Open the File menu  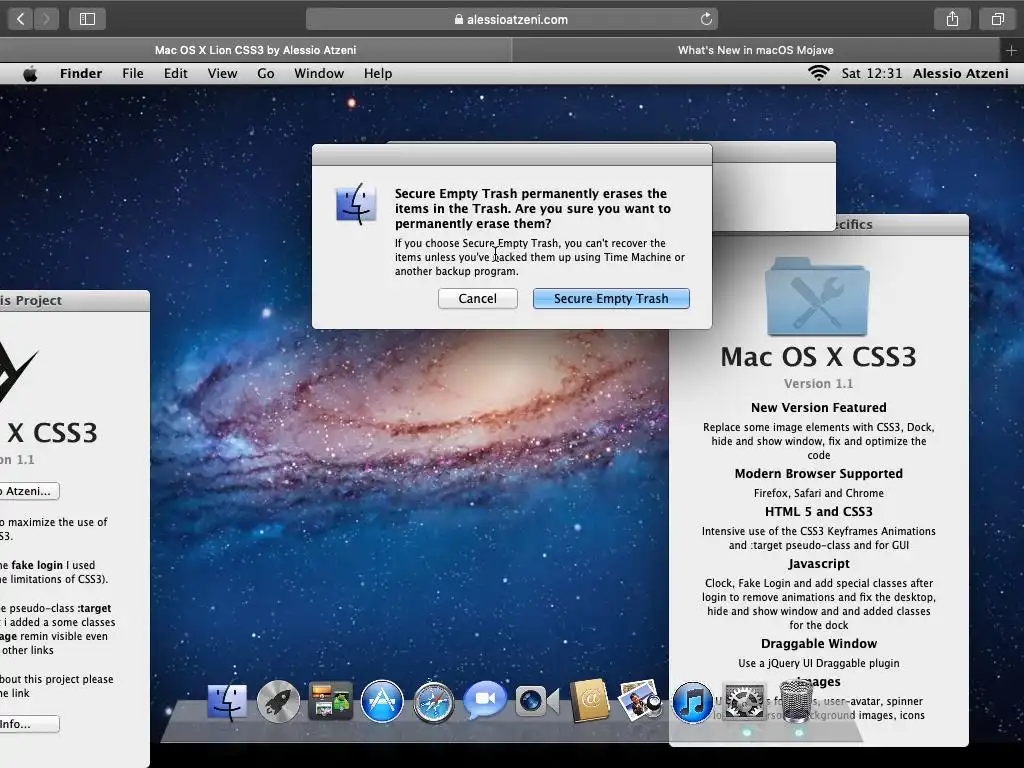point(133,73)
